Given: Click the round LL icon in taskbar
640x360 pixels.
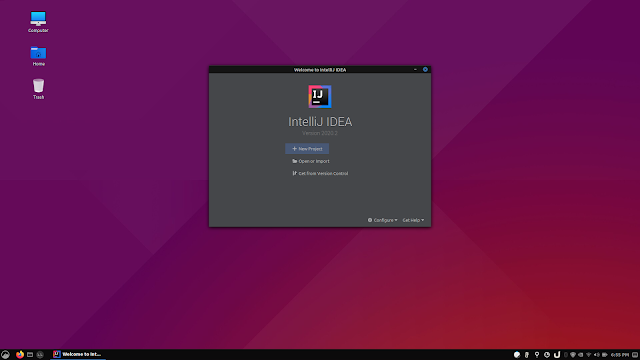Looking at the screenshot, I should tap(40, 355).
